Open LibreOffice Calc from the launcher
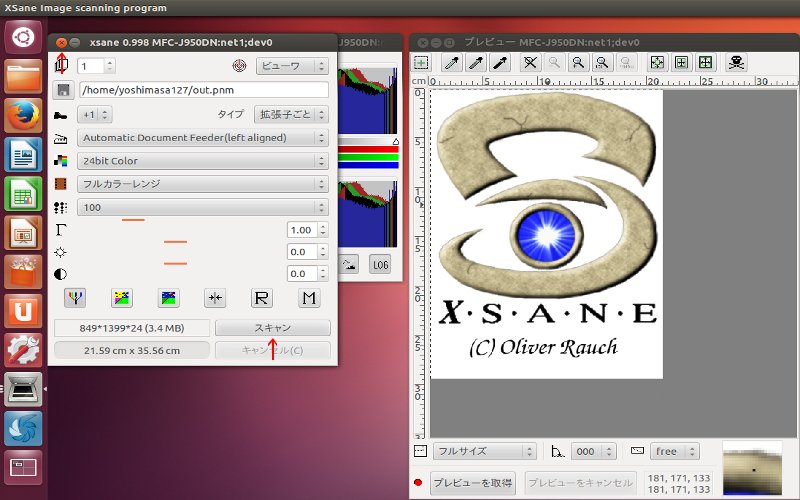 point(23,194)
